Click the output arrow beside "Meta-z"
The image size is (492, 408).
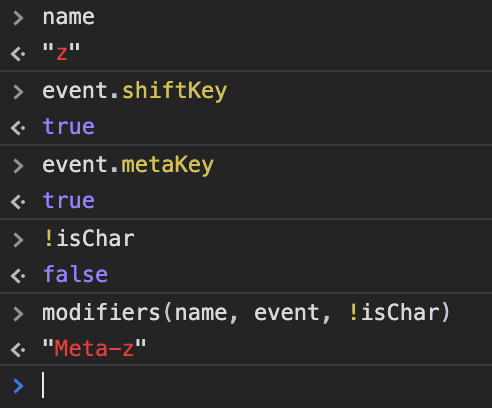18,350
